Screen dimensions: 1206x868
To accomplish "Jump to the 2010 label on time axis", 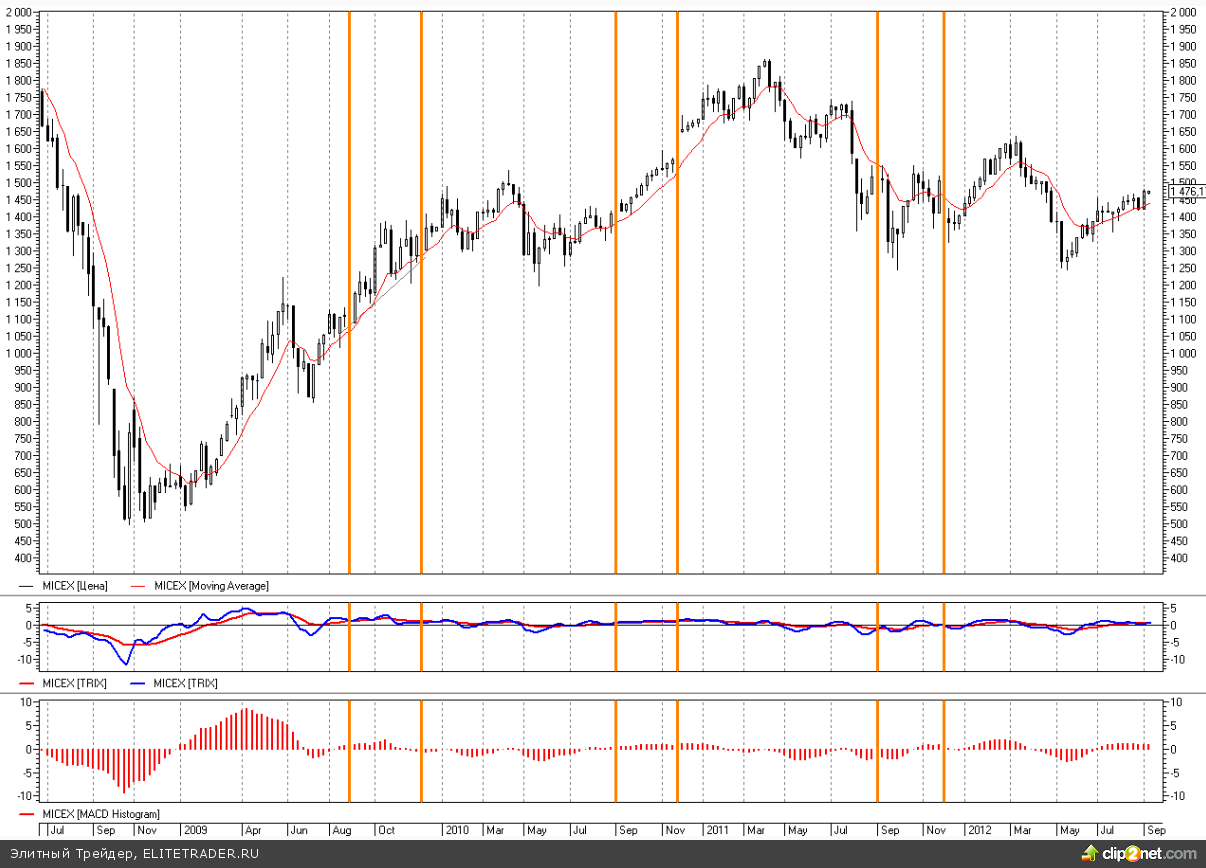I will (x=457, y=830).
